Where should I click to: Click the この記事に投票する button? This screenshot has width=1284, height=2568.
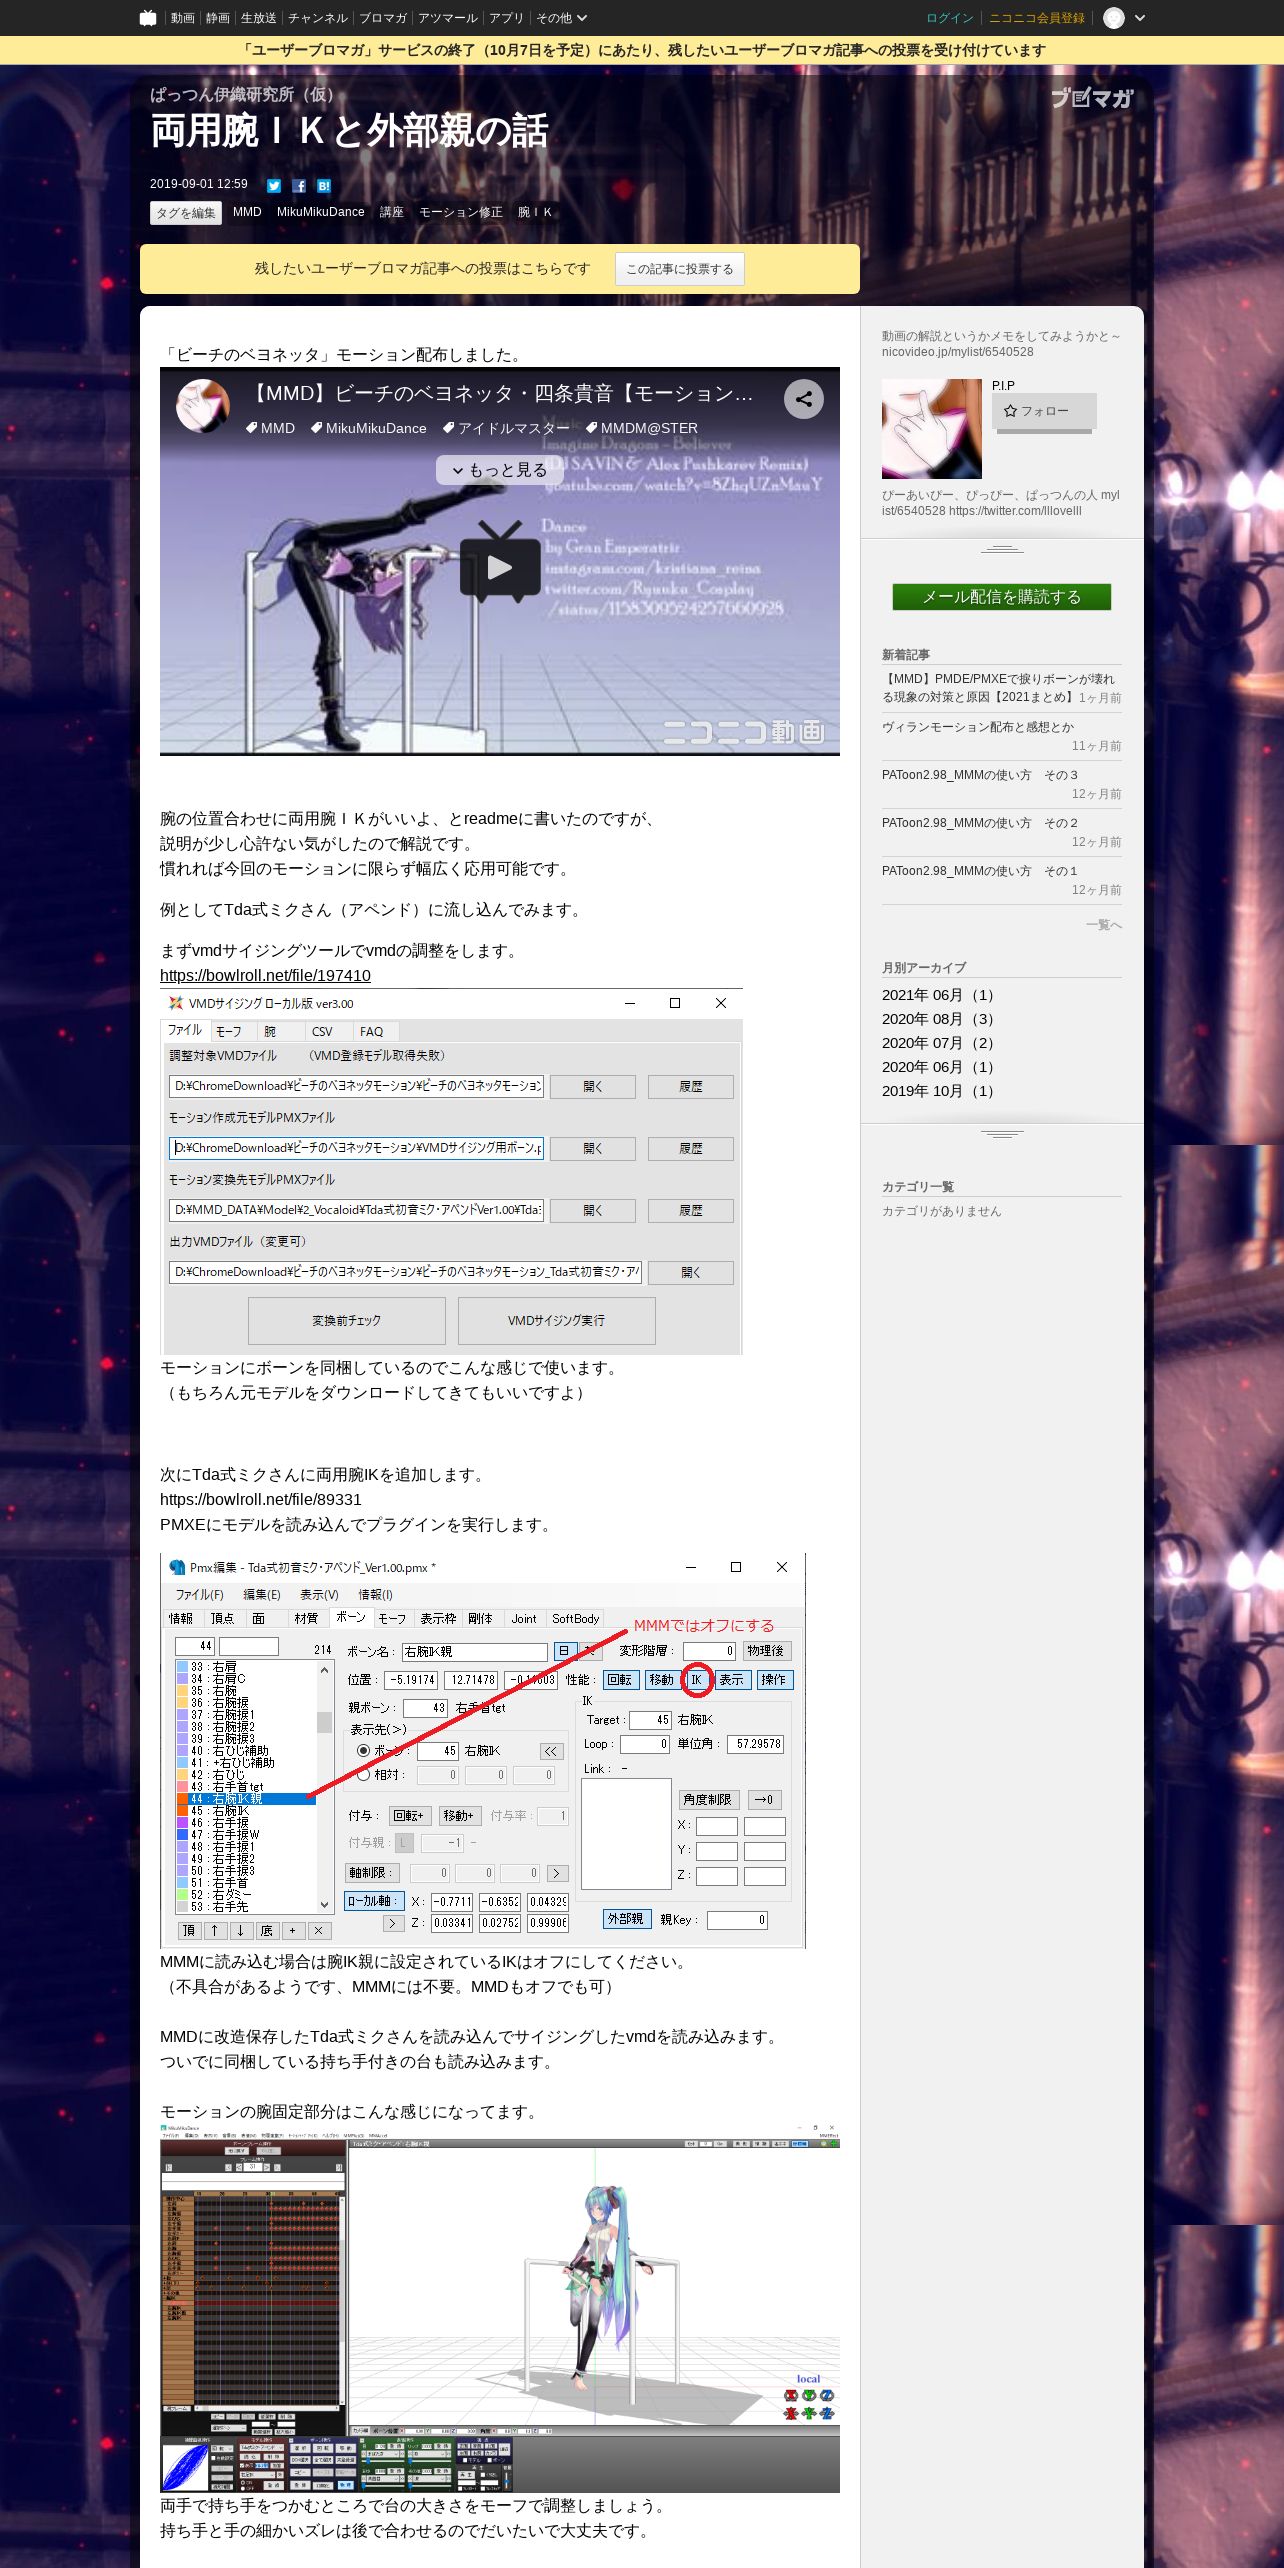[680, 269]
